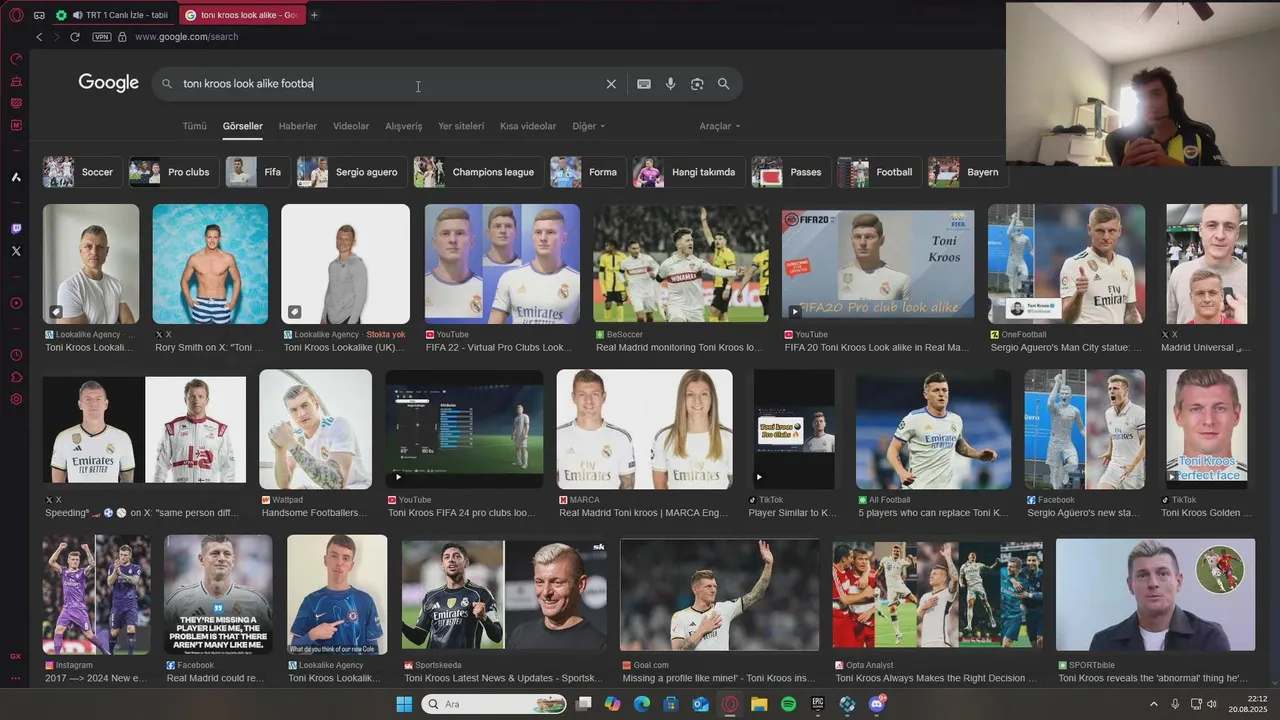Screen dimensions: 1280x720
Task: Open History clock icon in sidebar
Action: (x=16, y=355)
